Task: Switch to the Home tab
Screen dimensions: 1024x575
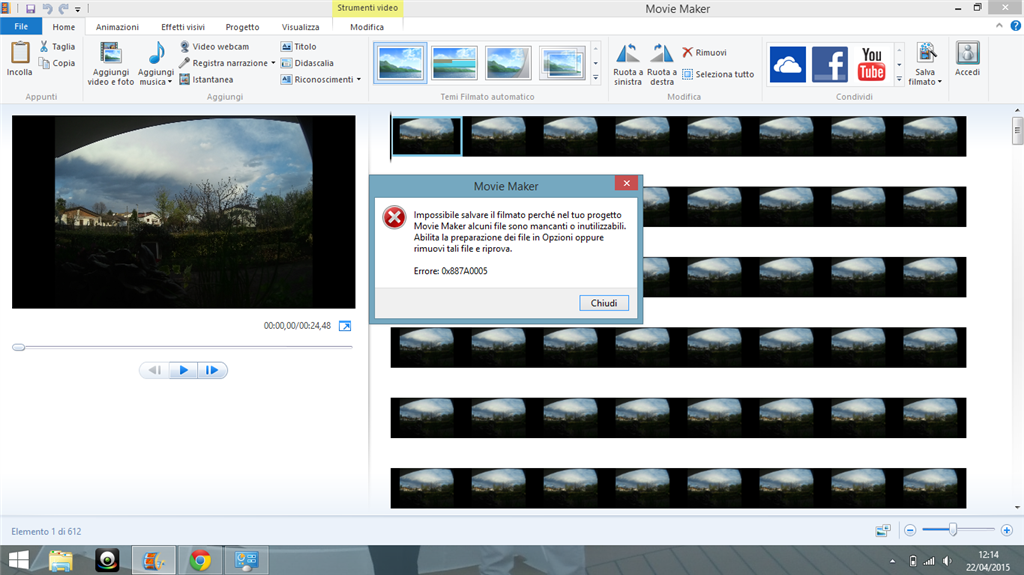Action: (x=63, y=27)
